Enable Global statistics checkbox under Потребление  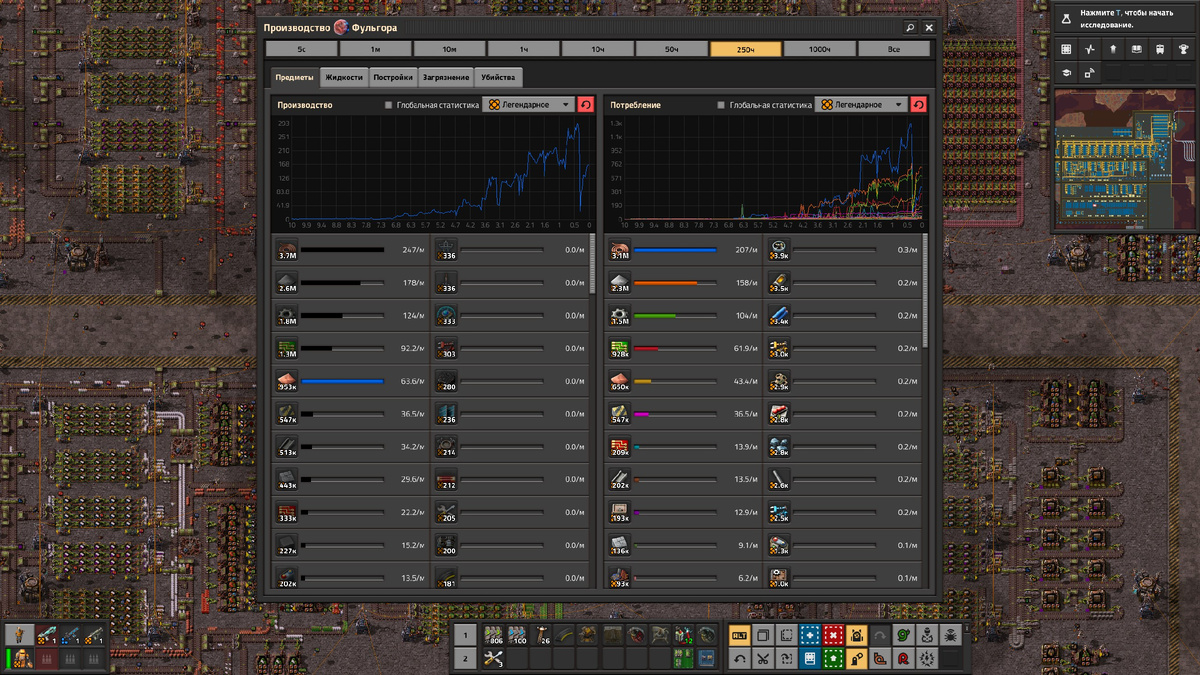721,105
